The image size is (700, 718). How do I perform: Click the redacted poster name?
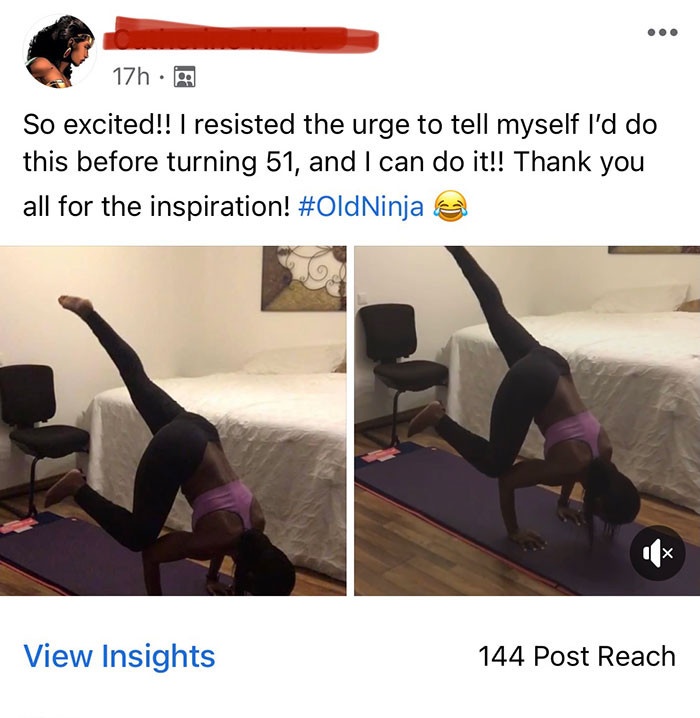point(240,36)
